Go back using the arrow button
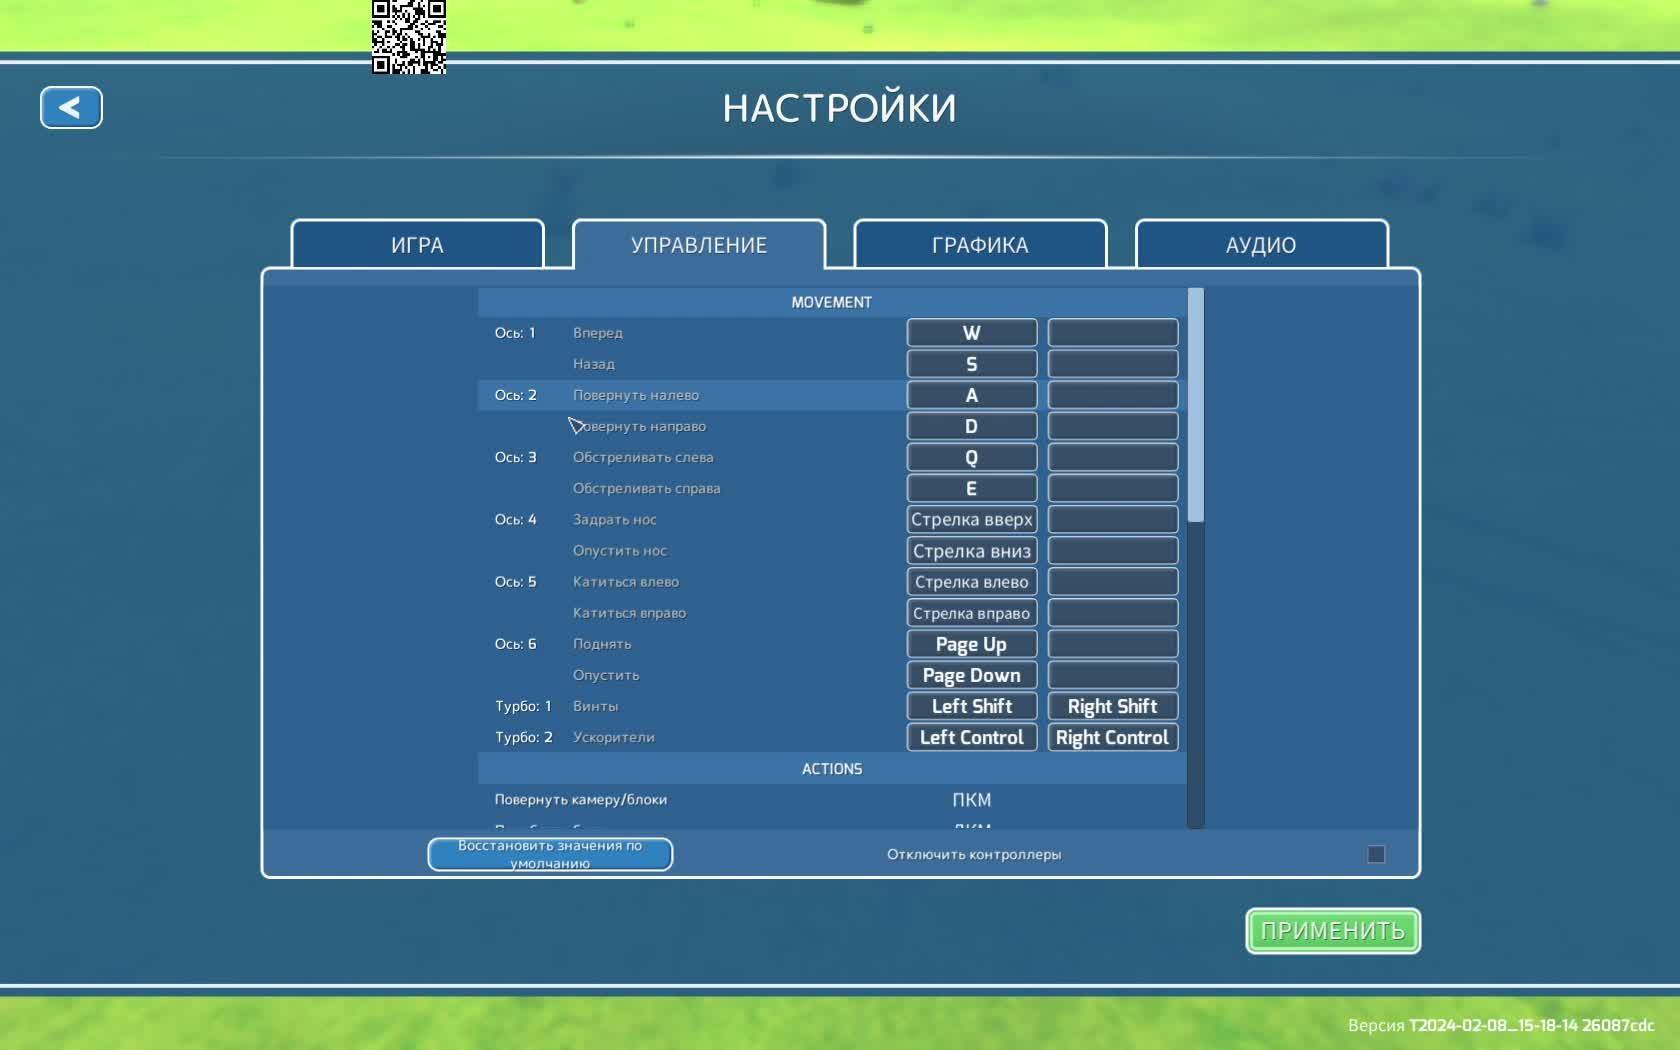 click(x=71, y=107)
